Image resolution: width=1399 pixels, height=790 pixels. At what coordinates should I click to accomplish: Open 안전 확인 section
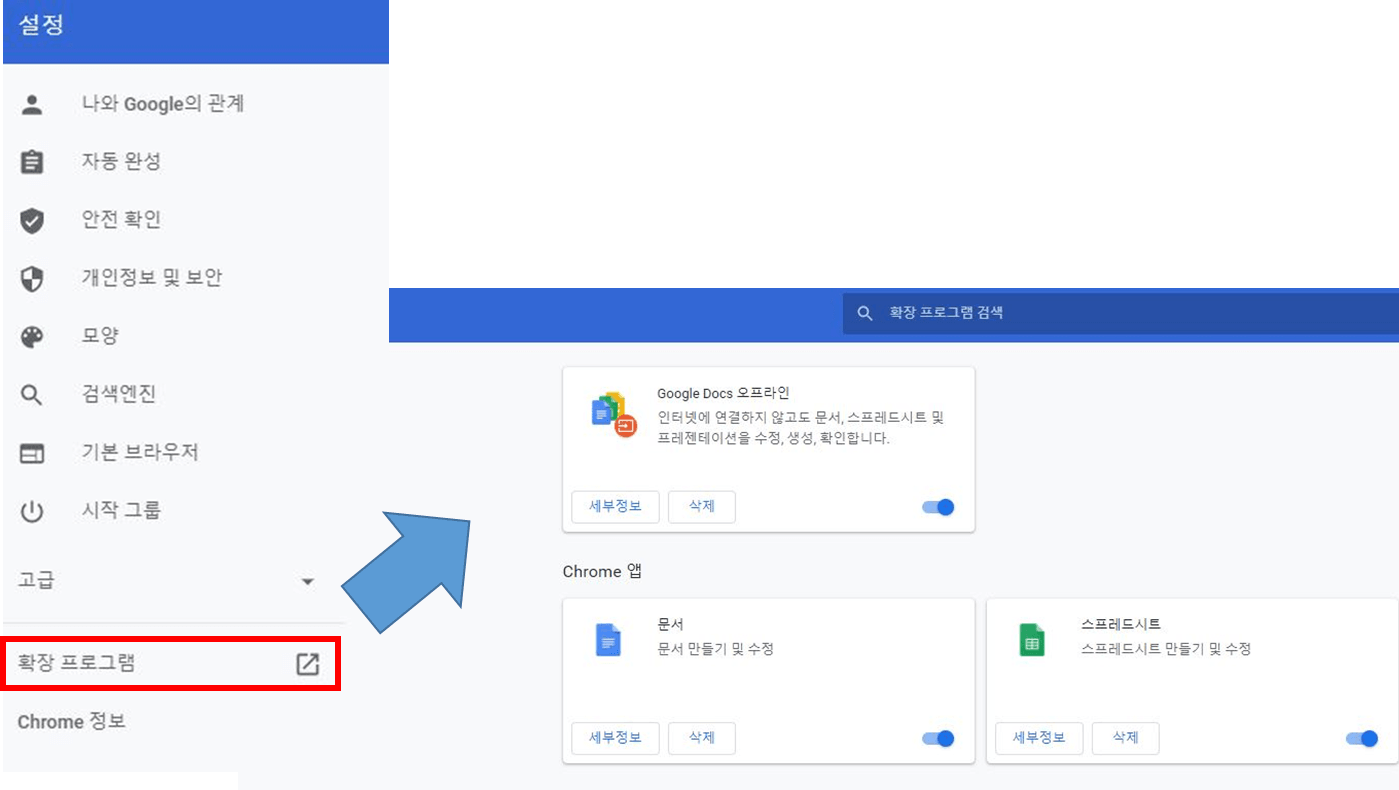point(121,219)
